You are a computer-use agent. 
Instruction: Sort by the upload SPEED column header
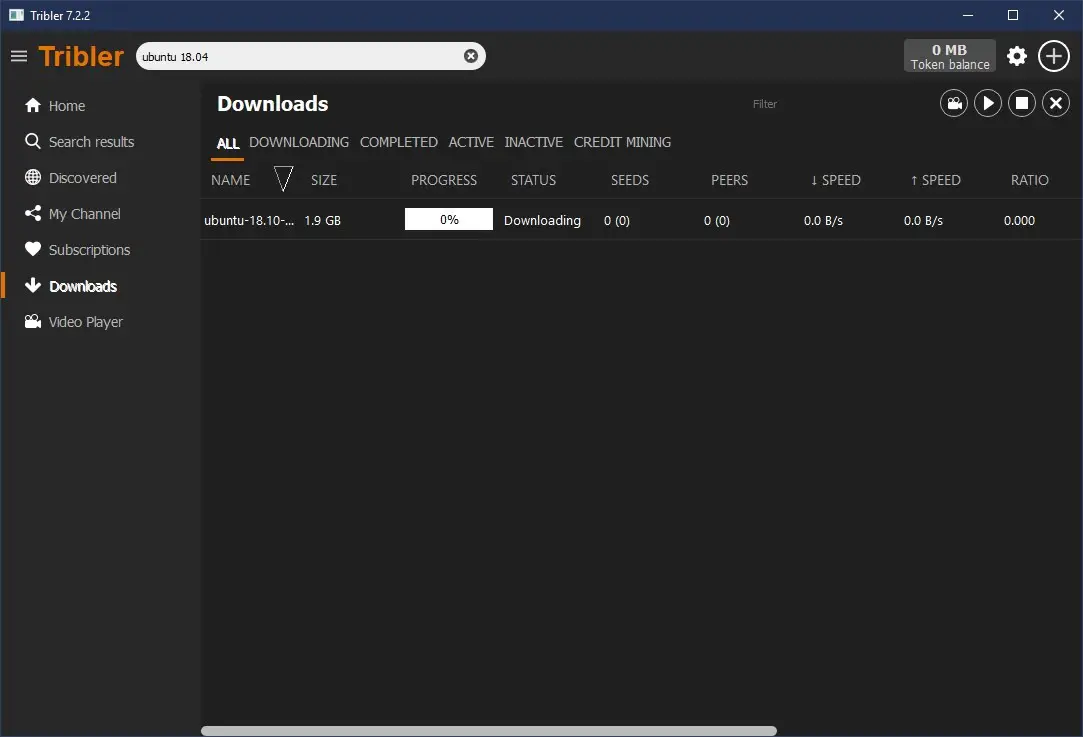935,180
